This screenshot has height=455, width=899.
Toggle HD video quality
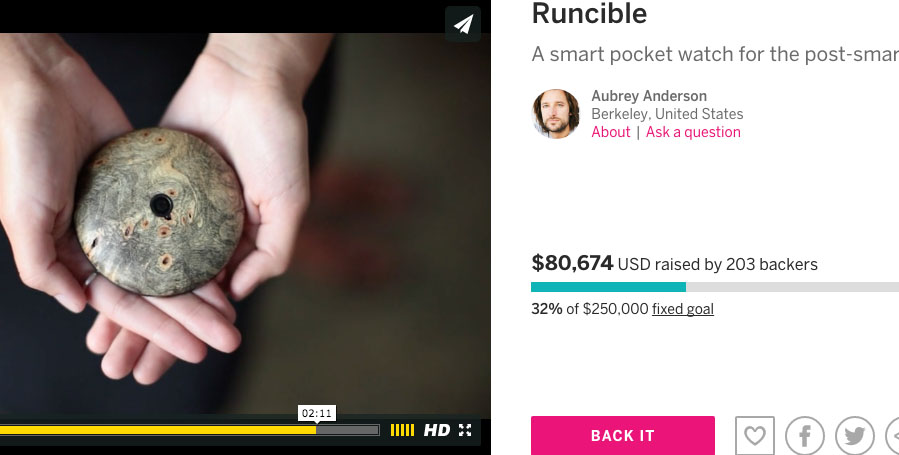[437, 430]
